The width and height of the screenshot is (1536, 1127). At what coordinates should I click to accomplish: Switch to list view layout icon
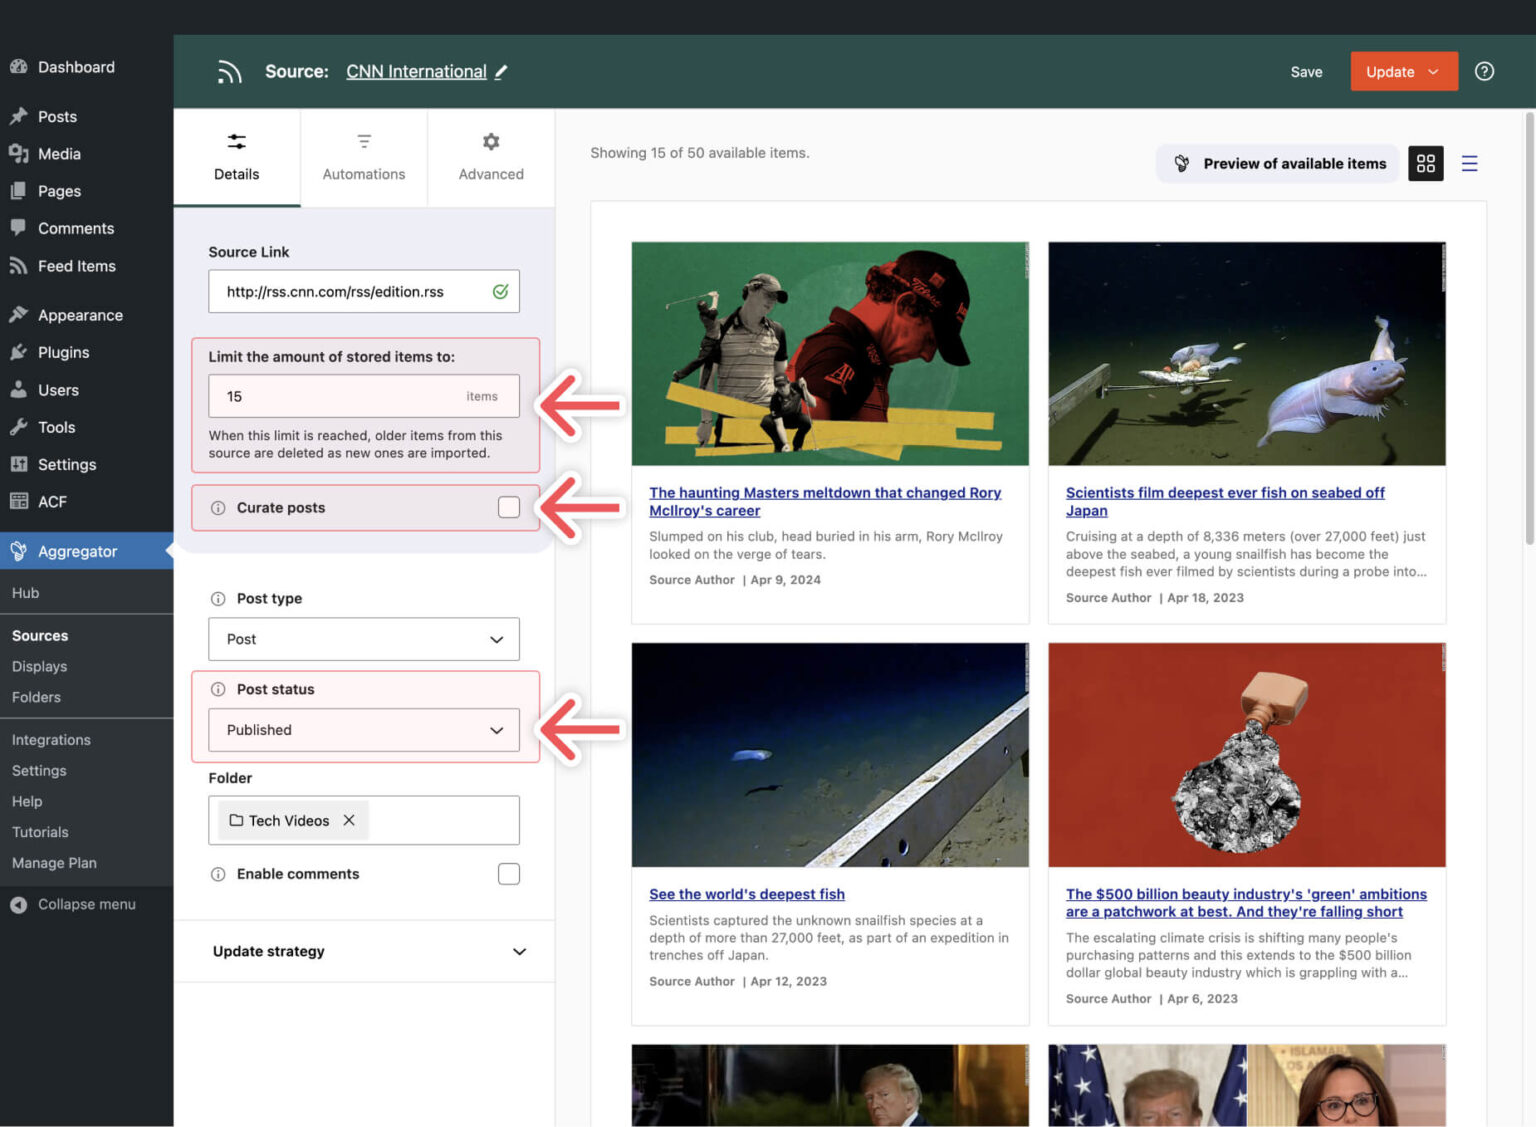tap(1469, 163)
